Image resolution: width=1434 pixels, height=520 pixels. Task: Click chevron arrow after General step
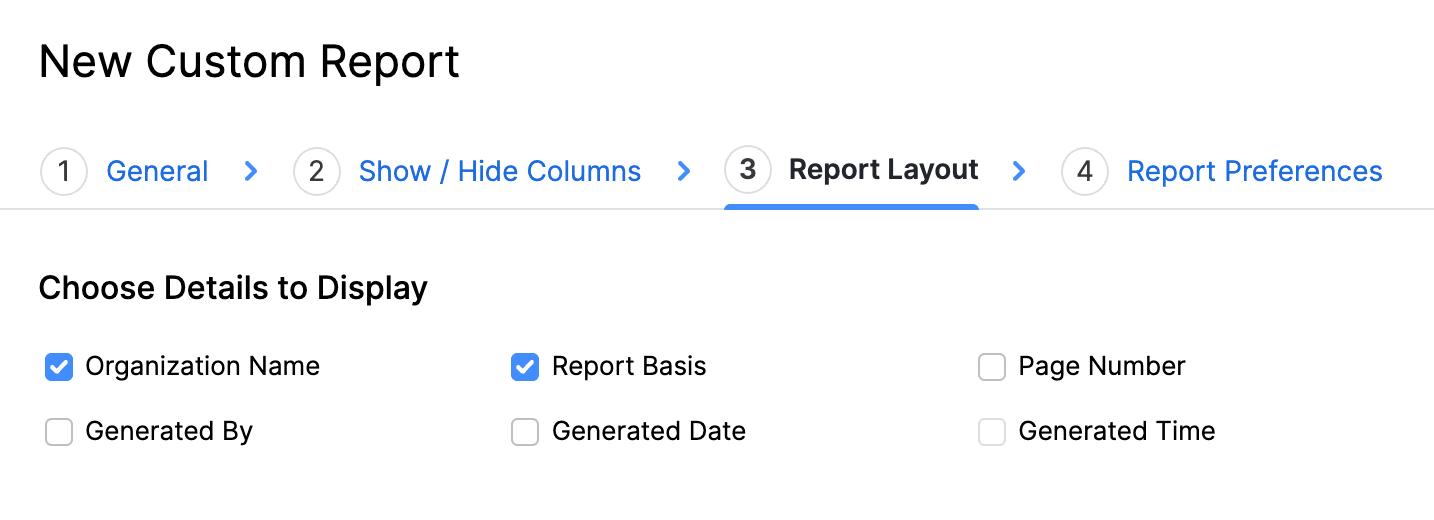click(251, 172)
